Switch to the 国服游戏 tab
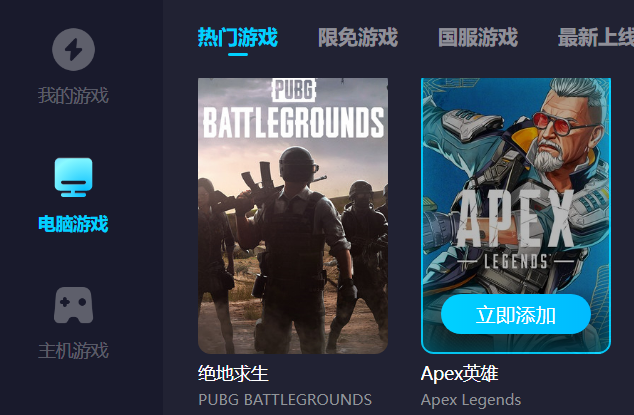The height and width of the screenshot is (415, 634). 478,38
